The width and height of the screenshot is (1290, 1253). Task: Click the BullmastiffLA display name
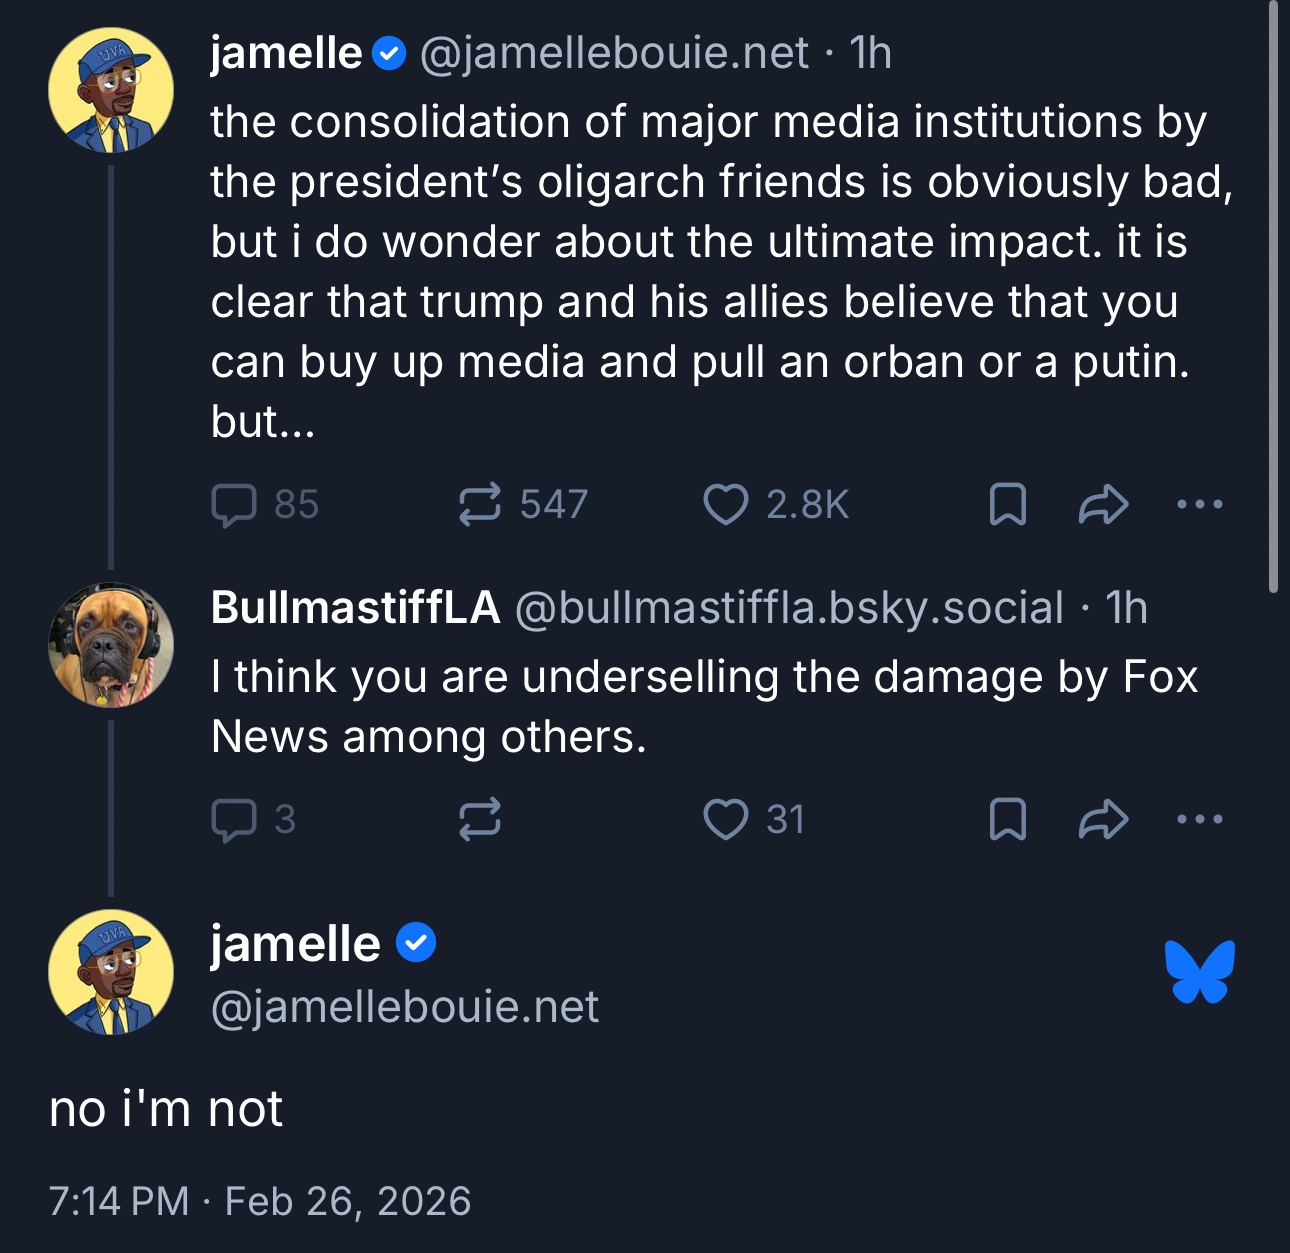coord(355,608)
